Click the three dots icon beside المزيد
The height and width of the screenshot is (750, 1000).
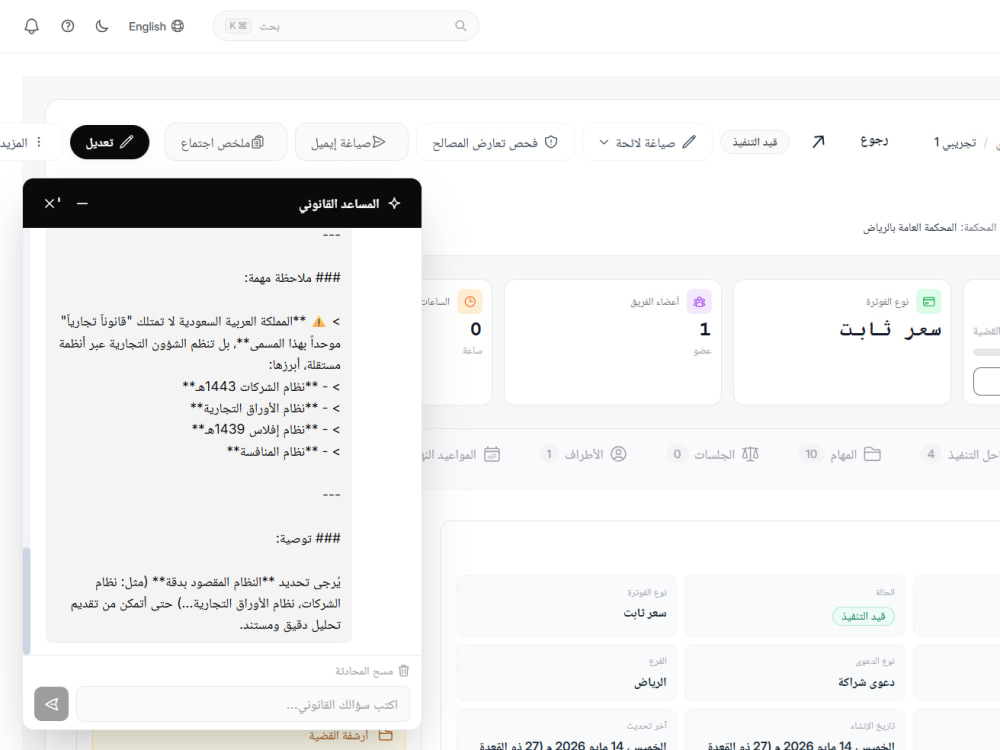point(39,142)
